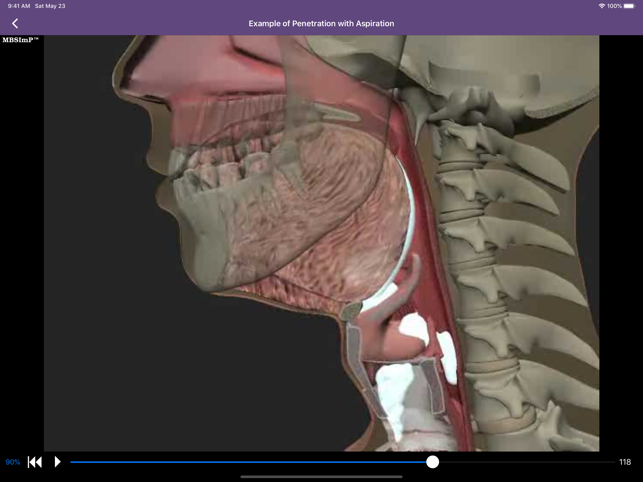Tap the Wi-Fi status icon
The image size is (643, 482).
[x=601, y=6]
